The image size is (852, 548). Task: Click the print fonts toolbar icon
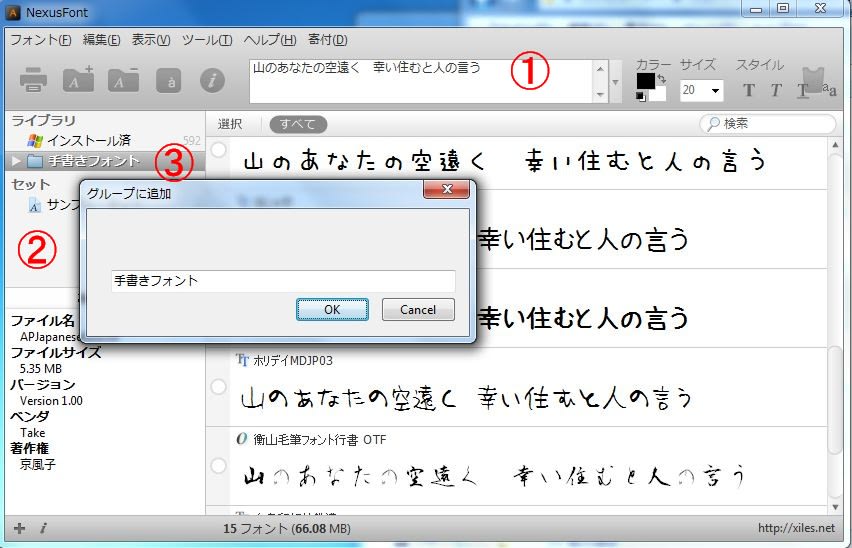(33, 80)
